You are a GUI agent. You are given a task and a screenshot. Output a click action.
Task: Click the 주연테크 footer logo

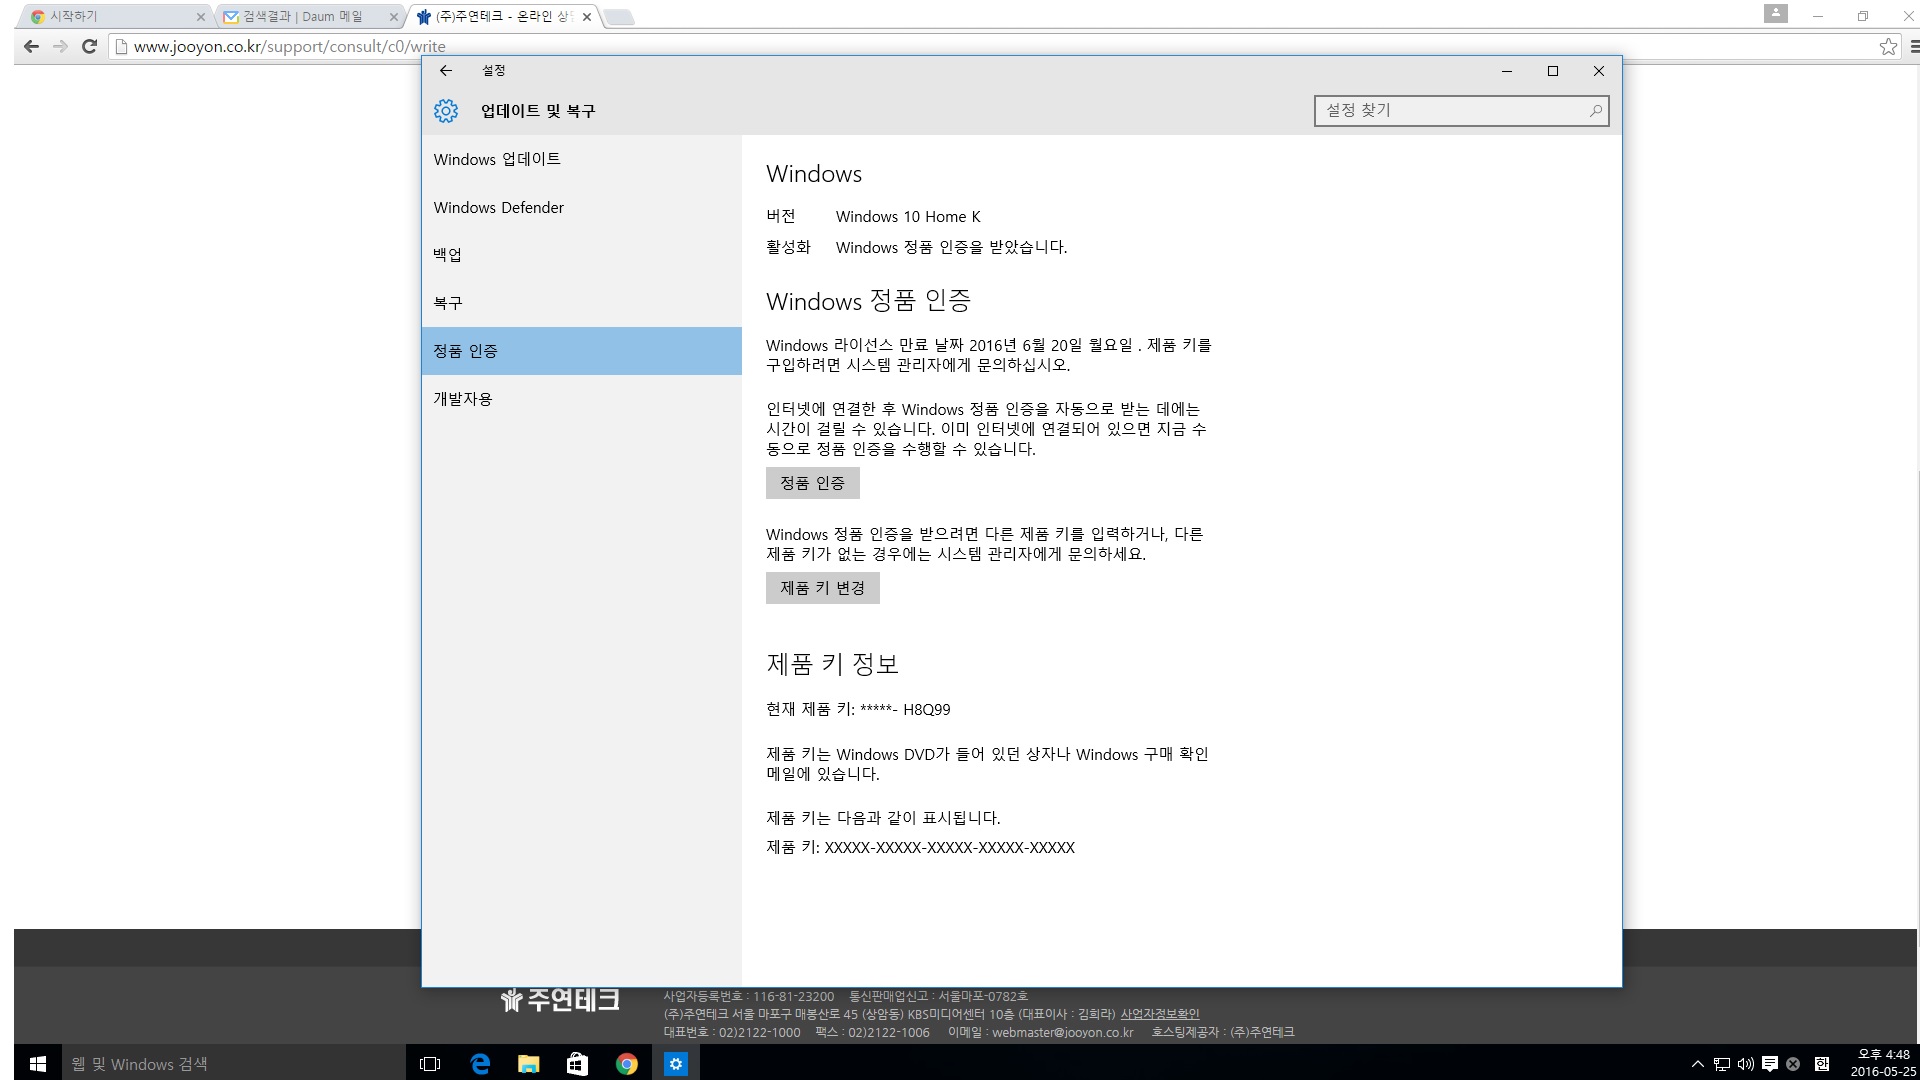(x=560, y=1000)
